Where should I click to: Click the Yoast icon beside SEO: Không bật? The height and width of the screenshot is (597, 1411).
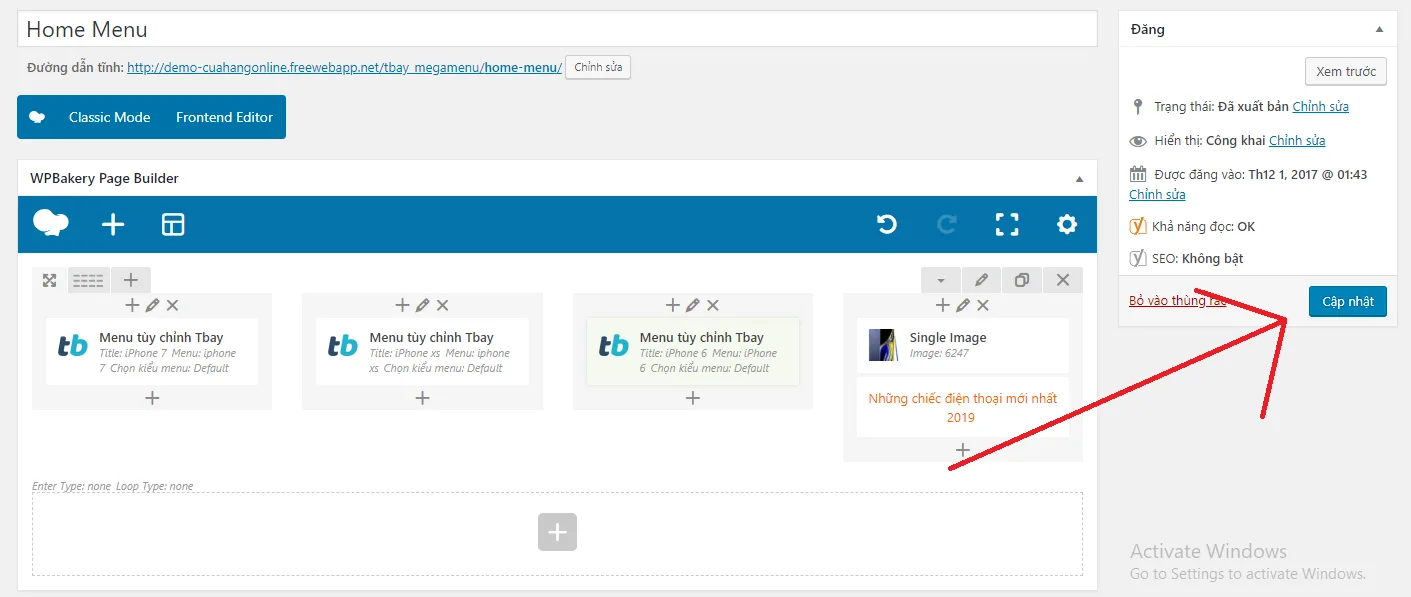point(1137,258)
